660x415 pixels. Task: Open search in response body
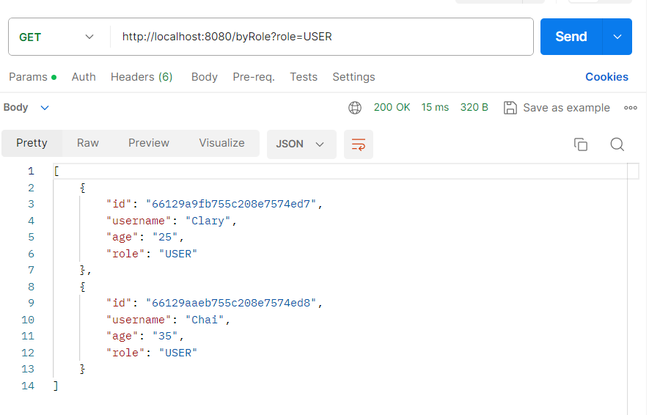[x=617, y=144]
